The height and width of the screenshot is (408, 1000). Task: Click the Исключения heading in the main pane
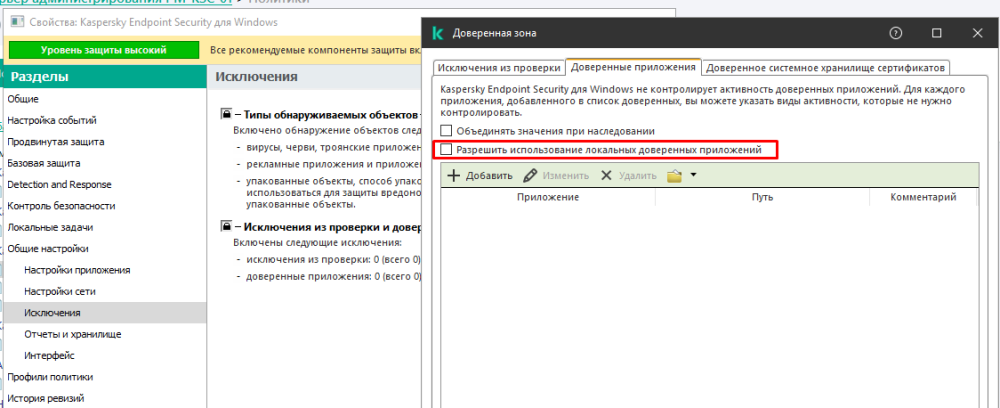tap(256, 77)
